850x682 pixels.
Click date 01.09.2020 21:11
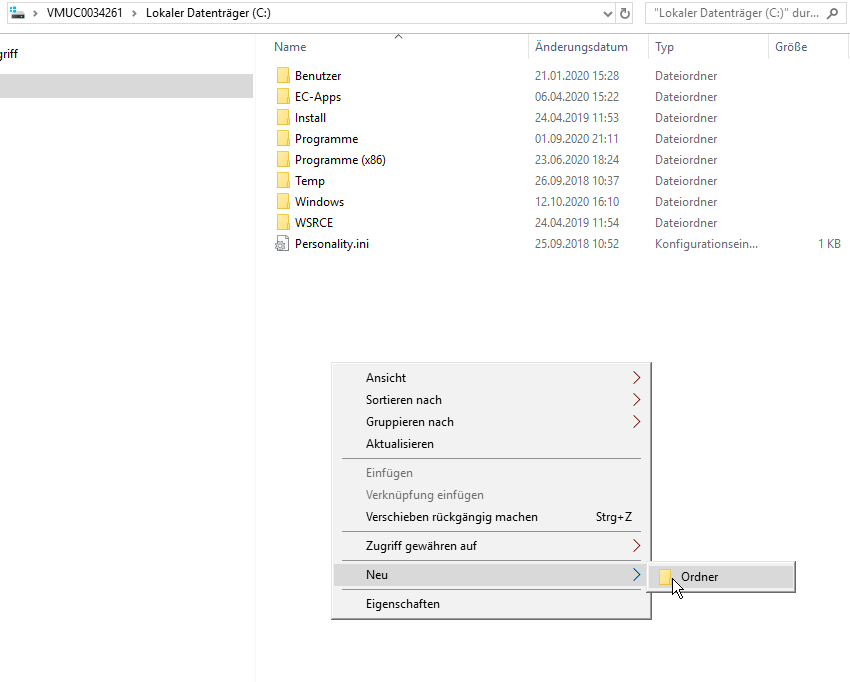577,139
